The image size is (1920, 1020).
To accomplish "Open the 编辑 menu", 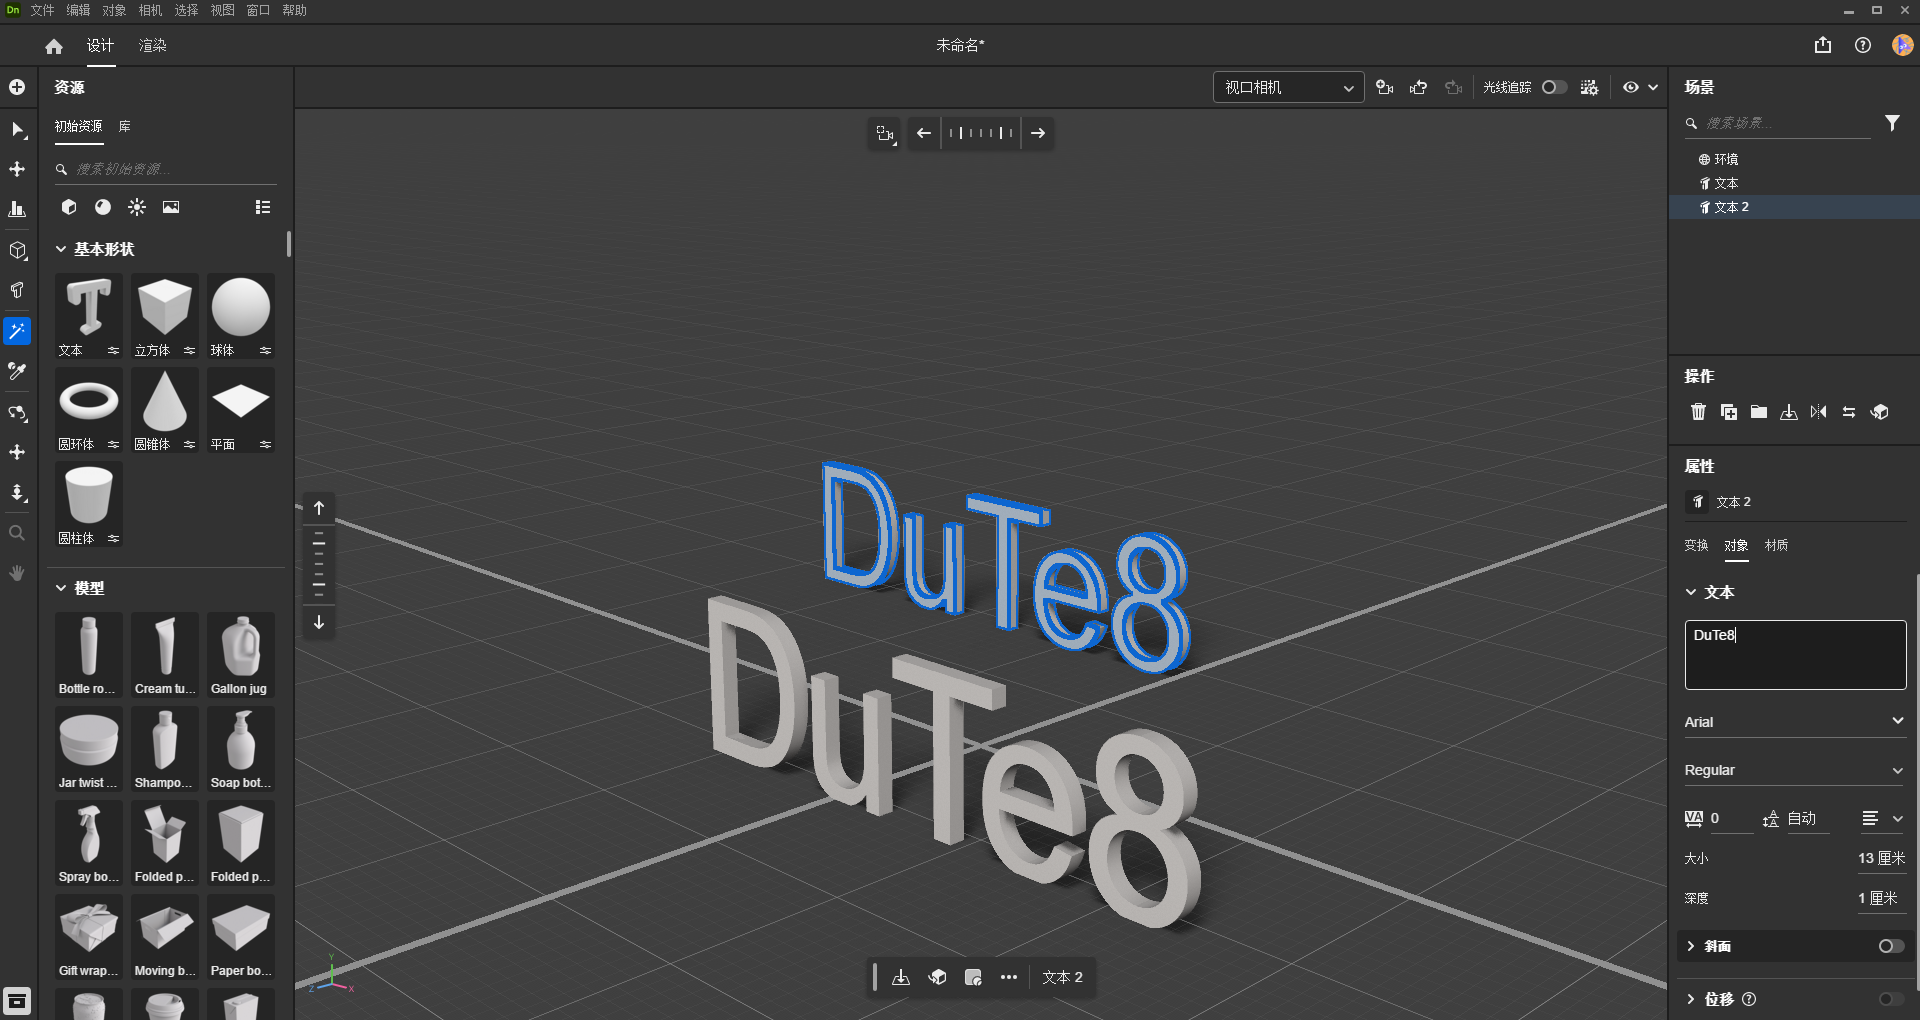I will point(78,10).
